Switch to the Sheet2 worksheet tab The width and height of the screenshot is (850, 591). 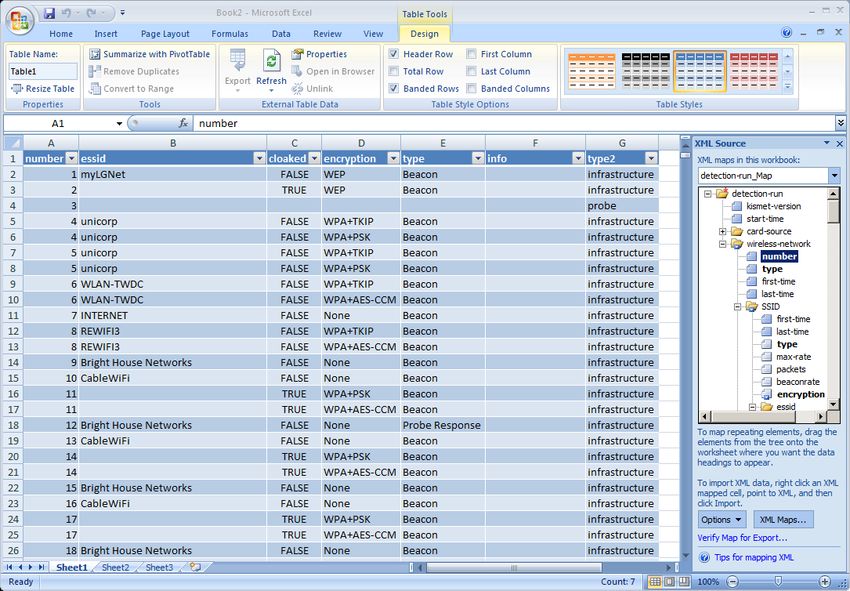tap(115, 568)
